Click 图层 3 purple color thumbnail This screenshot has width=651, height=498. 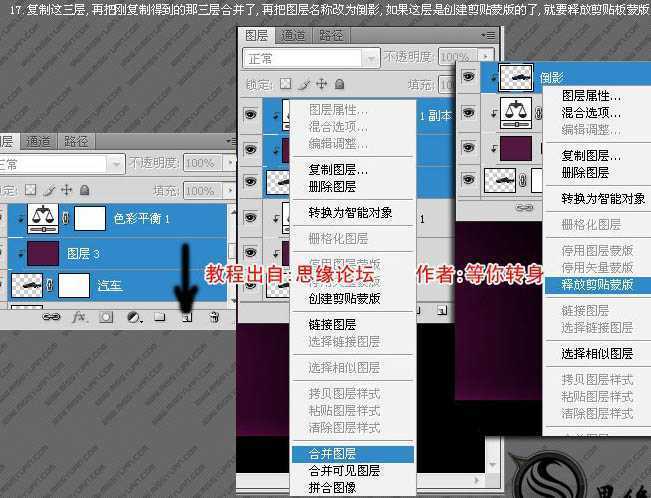coord(43,253)
